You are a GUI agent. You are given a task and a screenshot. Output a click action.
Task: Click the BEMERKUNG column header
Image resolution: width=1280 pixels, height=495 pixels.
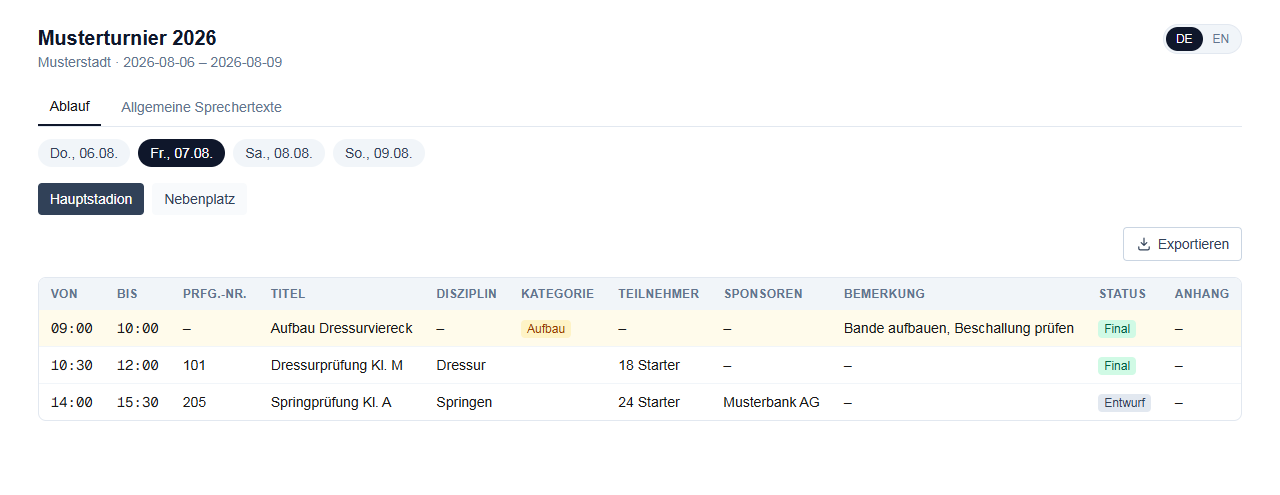point(884,294)
